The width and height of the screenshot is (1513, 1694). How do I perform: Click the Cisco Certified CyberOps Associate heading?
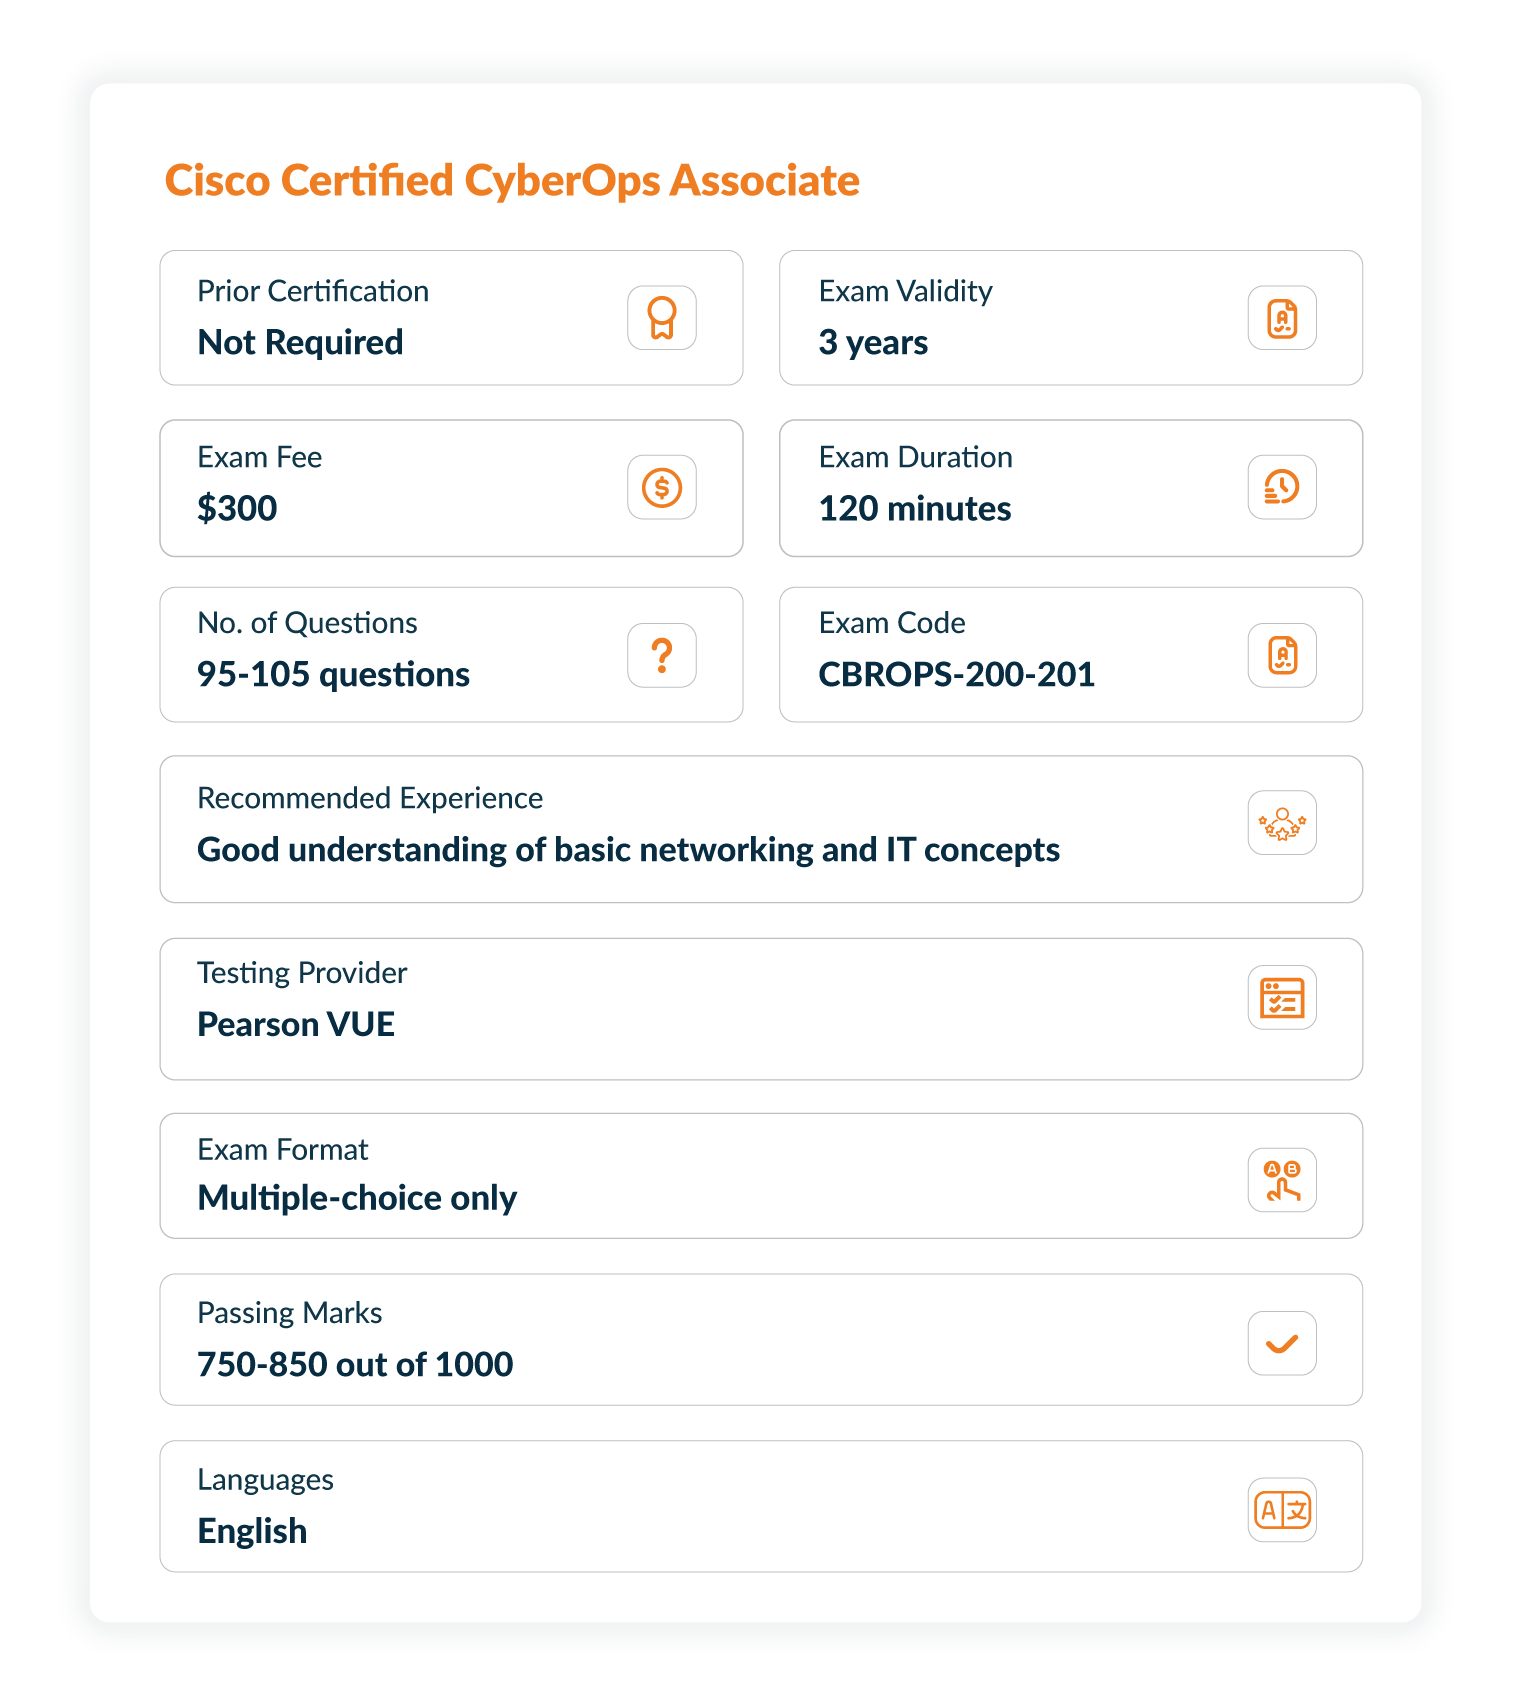coord(512,181)
